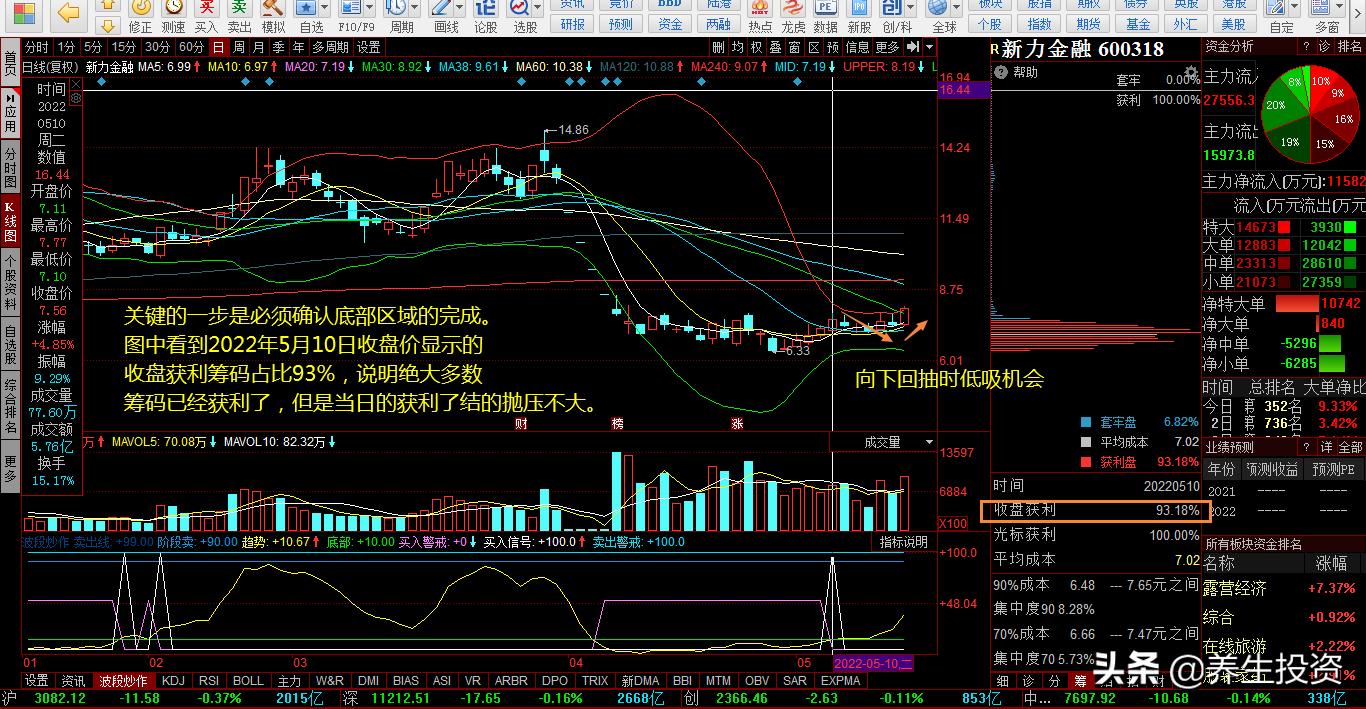Screen dimensions: 1366x709
Task: Click the question mark in 资金分析 header
Action: 1305,47
